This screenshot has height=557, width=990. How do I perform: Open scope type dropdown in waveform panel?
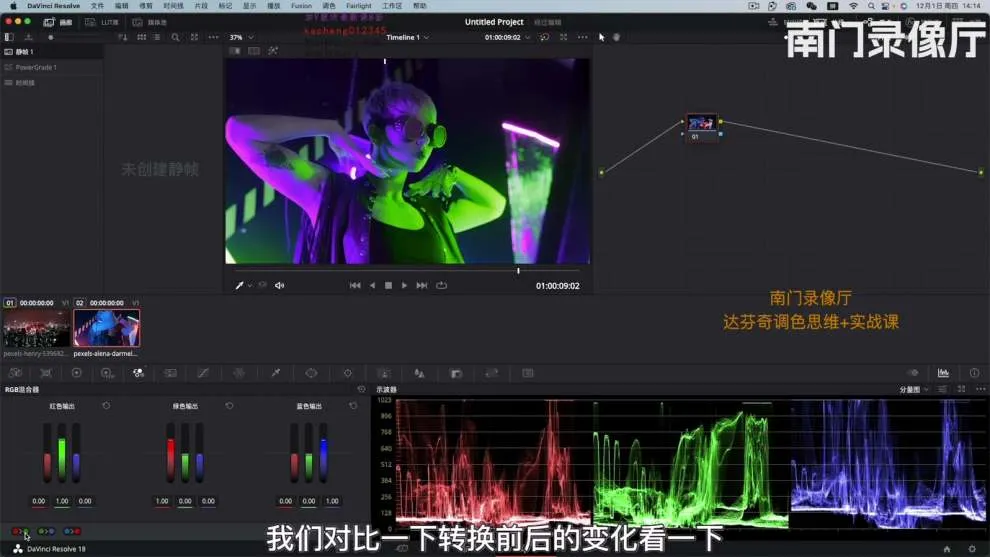click(x=914, y=389)
